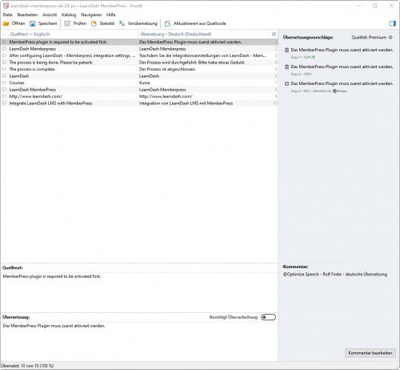This screenshot has height=370, width=400.
Task: Start Vorübersetzung pre-translation
Action: 138,23
